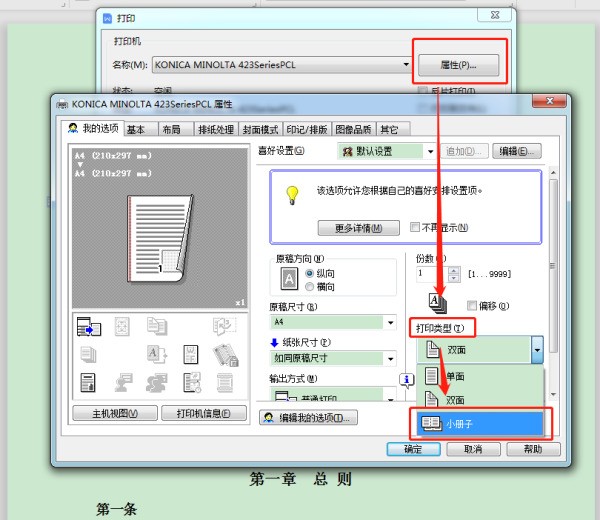Check the 不再显示 checkbox
Viewport: 600px width, 520px height.
415,227
